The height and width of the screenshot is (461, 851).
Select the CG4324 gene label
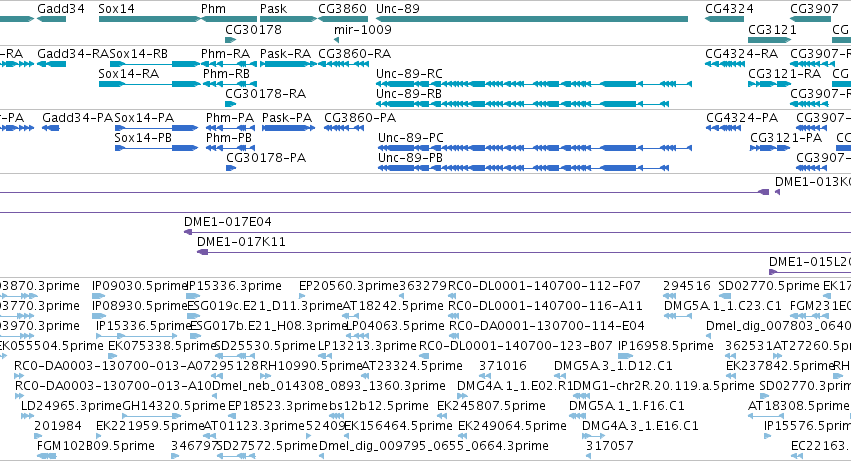click(x=729, y=9)
